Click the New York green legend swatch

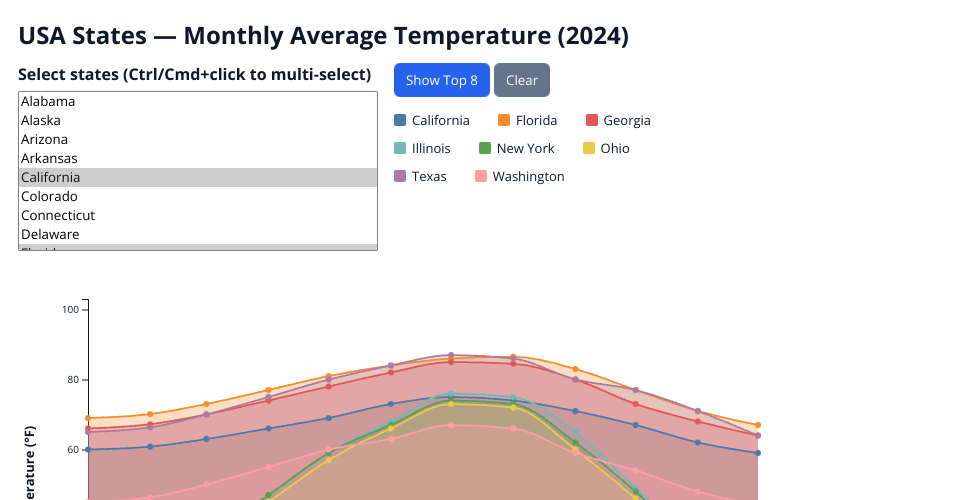(485, 148)
